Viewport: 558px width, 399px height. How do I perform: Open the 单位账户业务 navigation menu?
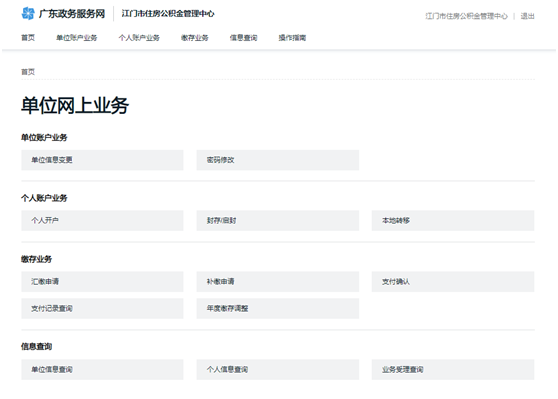[x=77, y=38]
